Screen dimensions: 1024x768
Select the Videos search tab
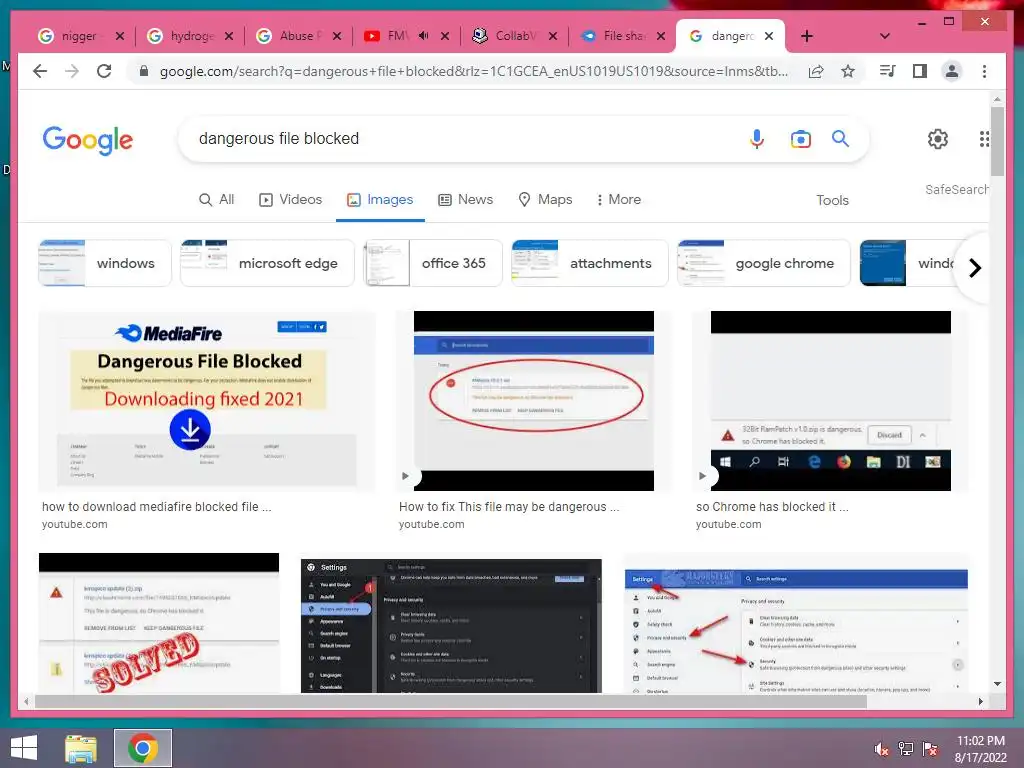click(291, 200)
